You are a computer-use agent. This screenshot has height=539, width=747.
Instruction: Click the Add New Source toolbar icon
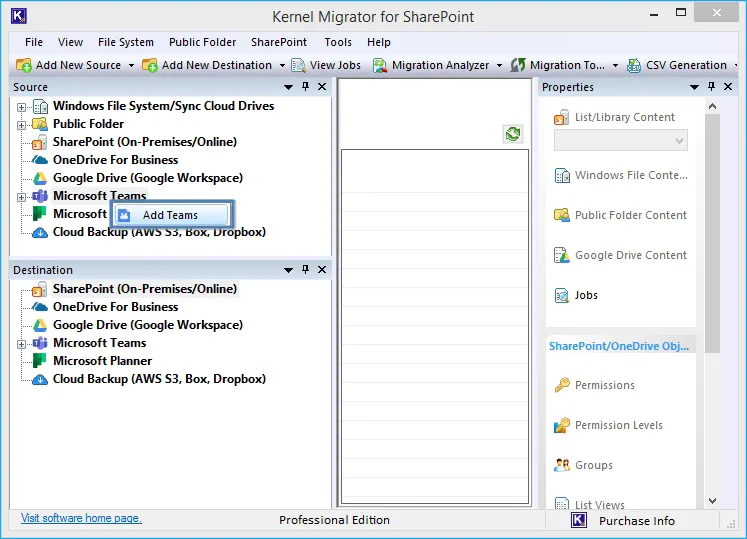(x=24, y=65)
